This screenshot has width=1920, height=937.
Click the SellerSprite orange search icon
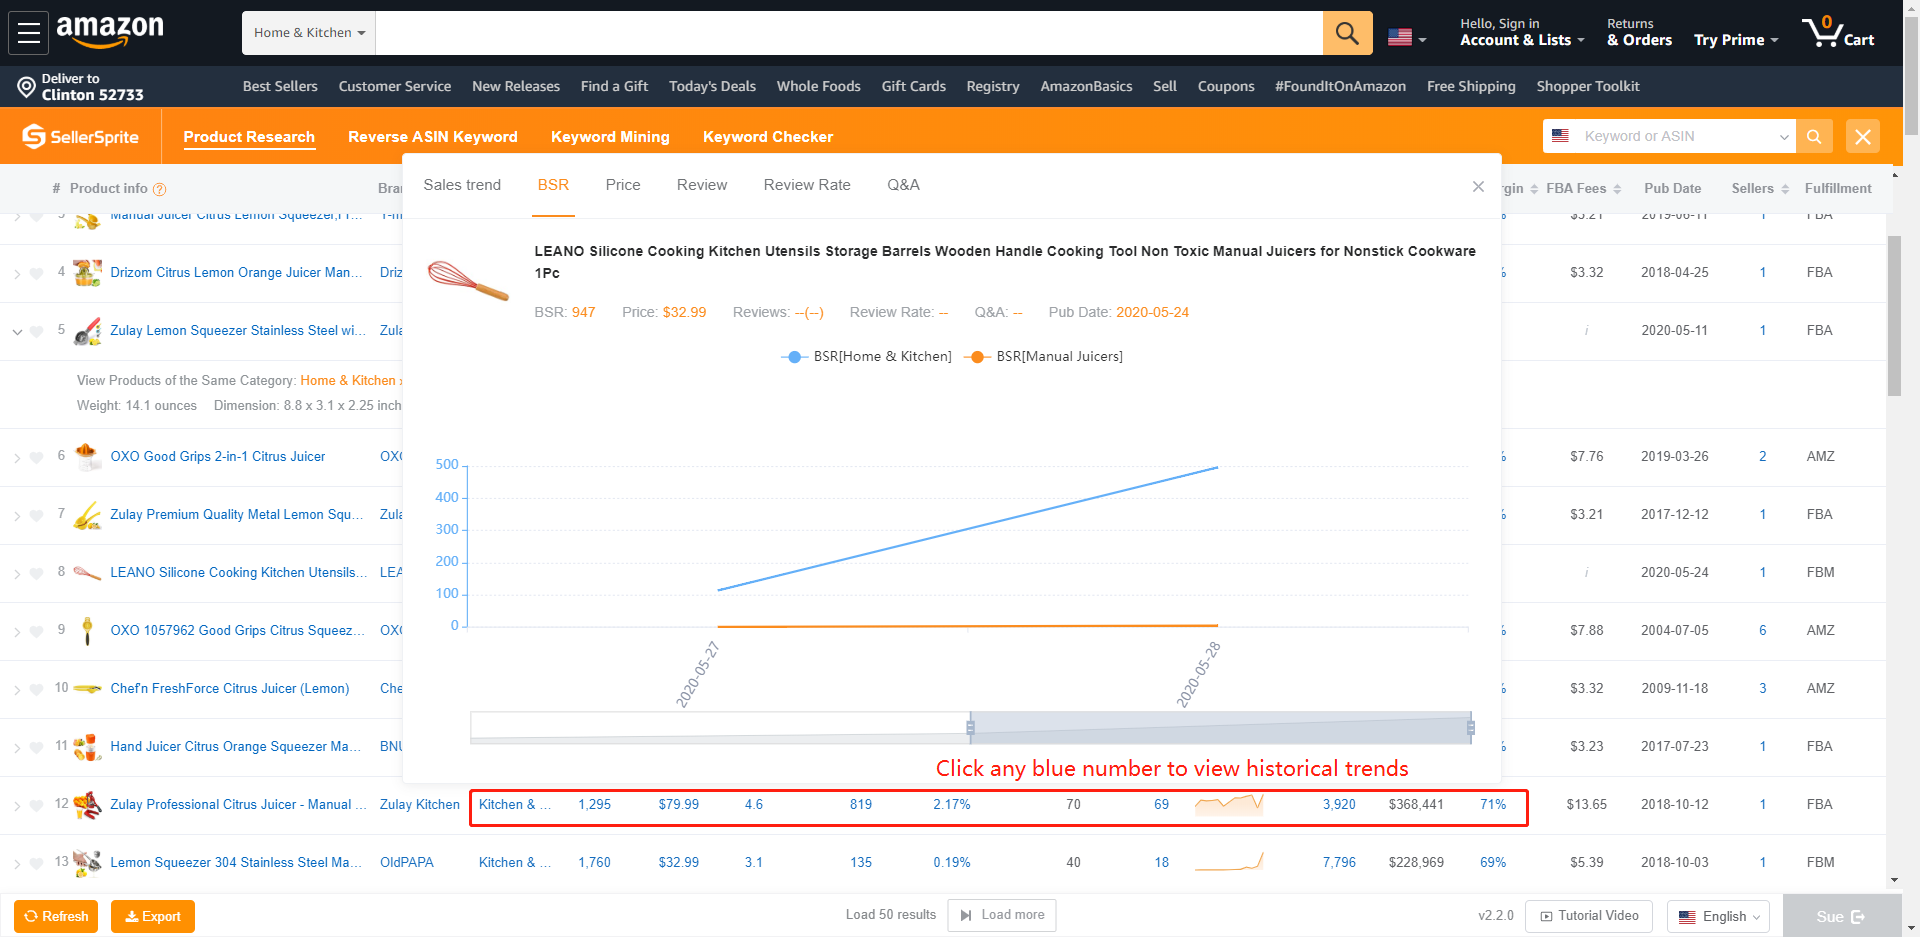[1814, 137]
